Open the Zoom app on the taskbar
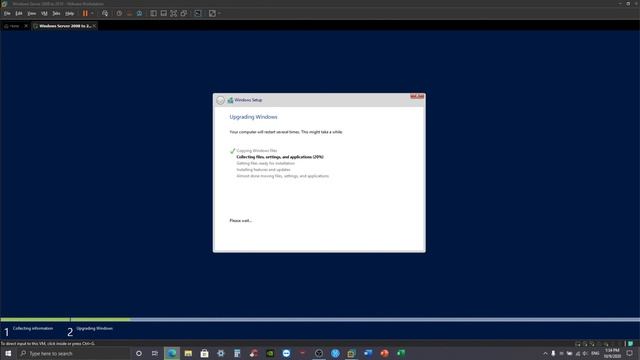Viewport: 640px width, 360px height. (286, 353)
